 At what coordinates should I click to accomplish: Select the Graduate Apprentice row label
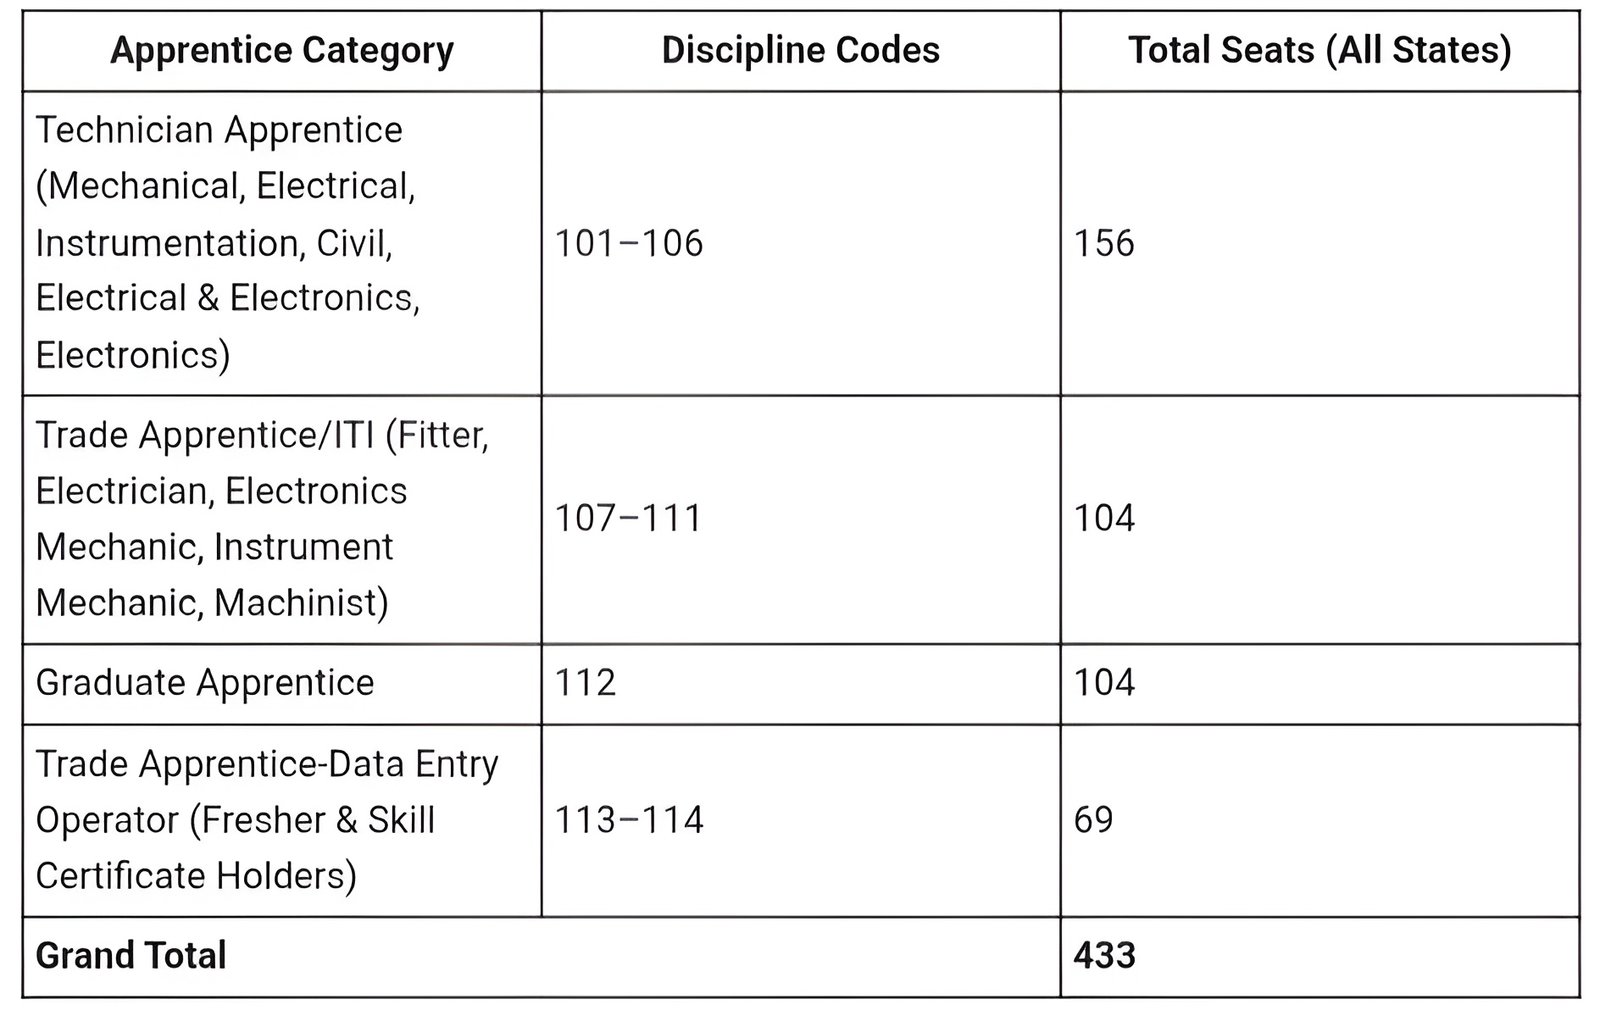[205, 683]
